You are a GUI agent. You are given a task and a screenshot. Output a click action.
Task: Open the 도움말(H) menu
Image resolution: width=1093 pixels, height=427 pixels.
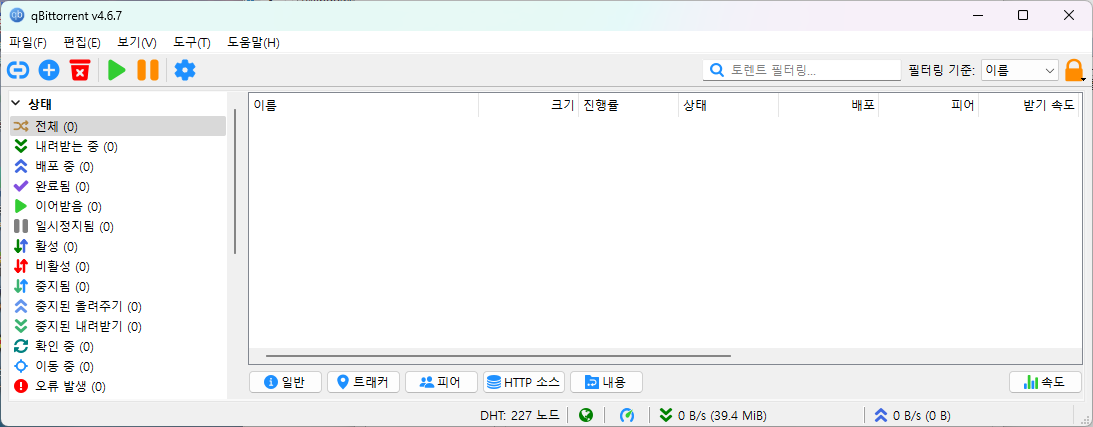(x=253, y=42)
